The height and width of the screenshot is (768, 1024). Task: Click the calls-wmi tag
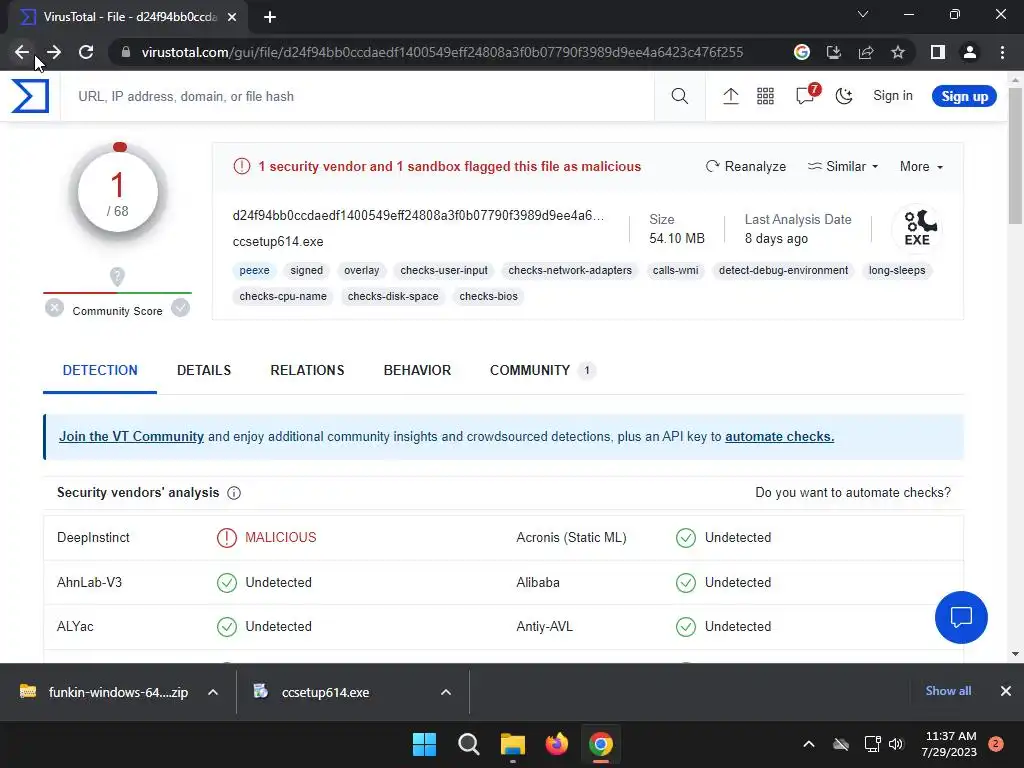tap(675, 270)
